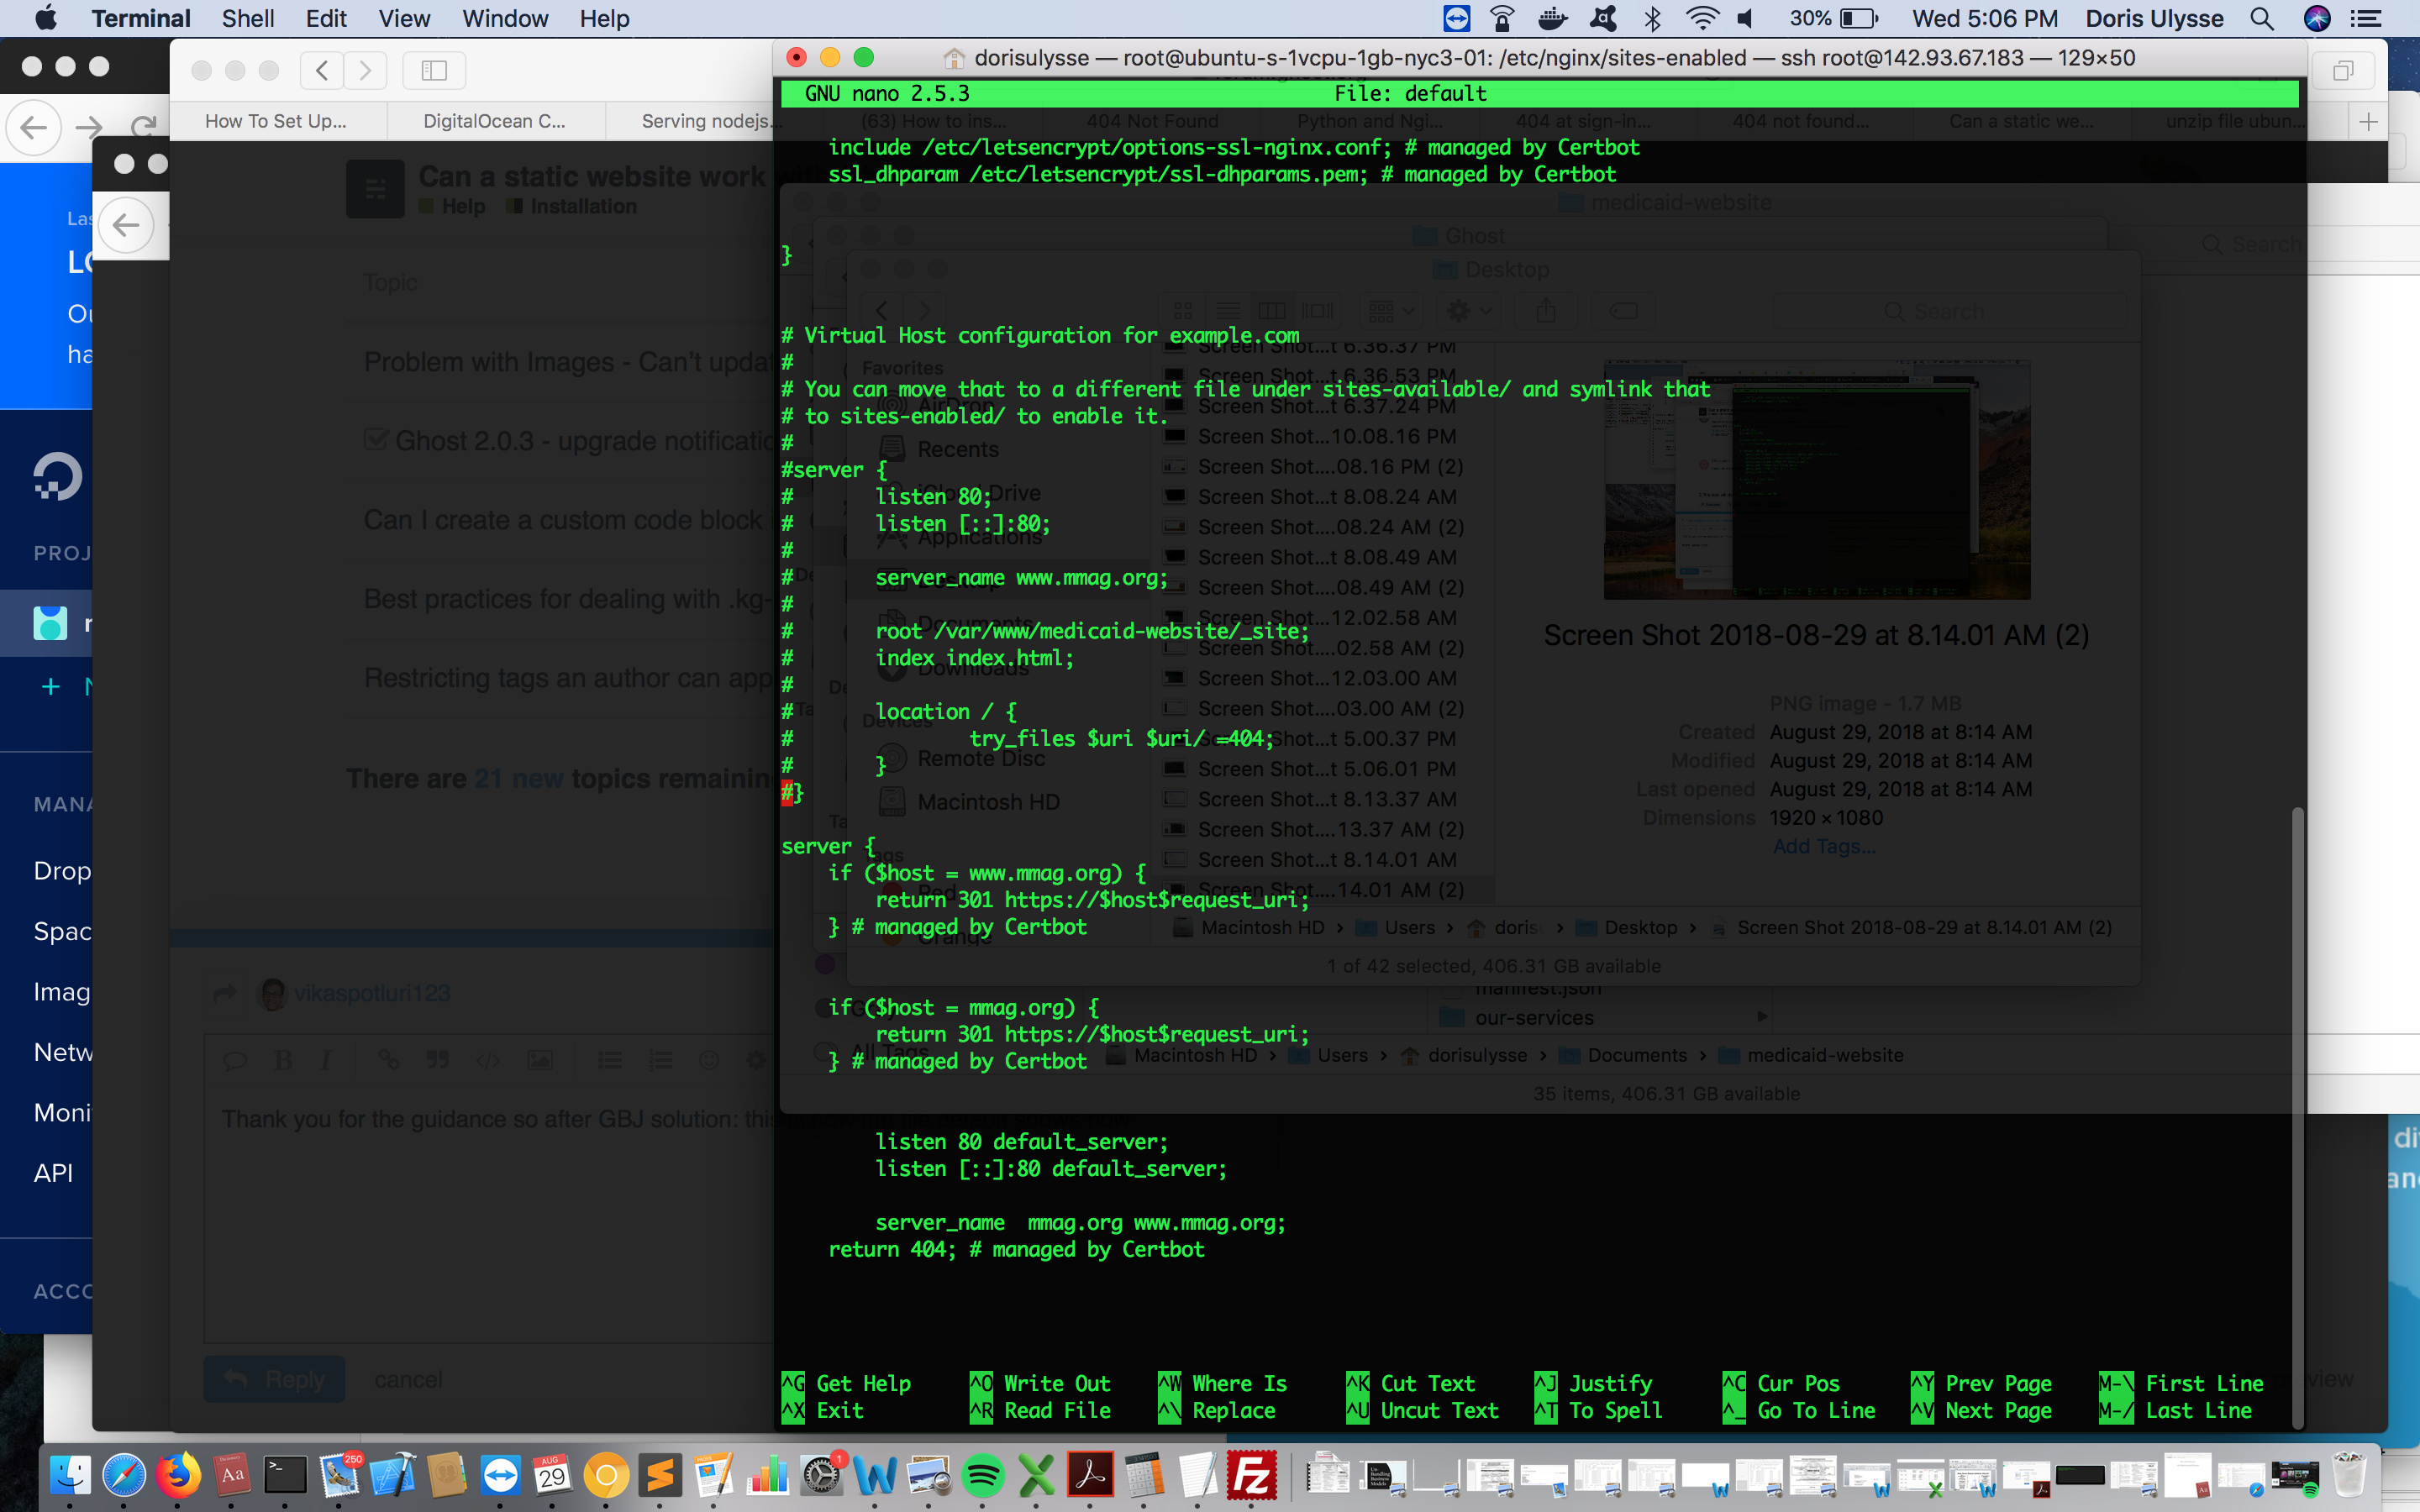
Task: Open the Help menu
Action: [x=604, y=18]
